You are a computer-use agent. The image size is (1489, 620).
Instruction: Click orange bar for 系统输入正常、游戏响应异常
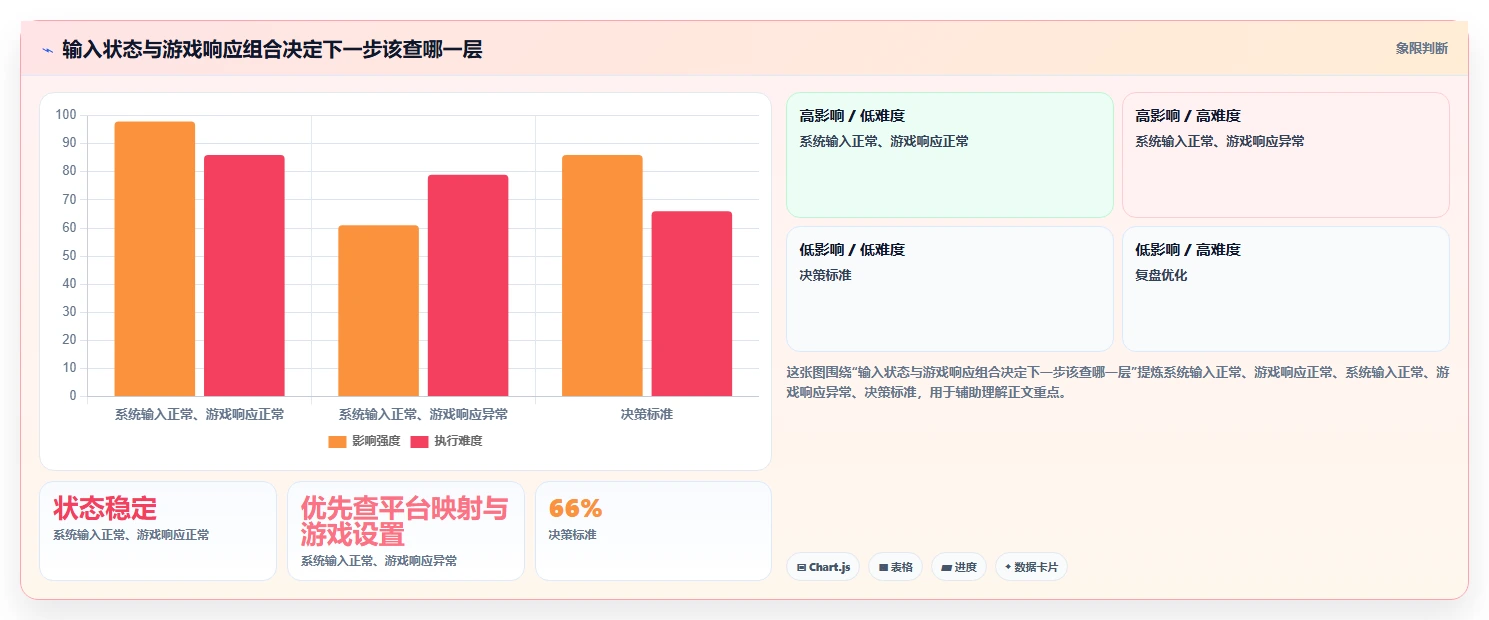(x=378, y=311)
